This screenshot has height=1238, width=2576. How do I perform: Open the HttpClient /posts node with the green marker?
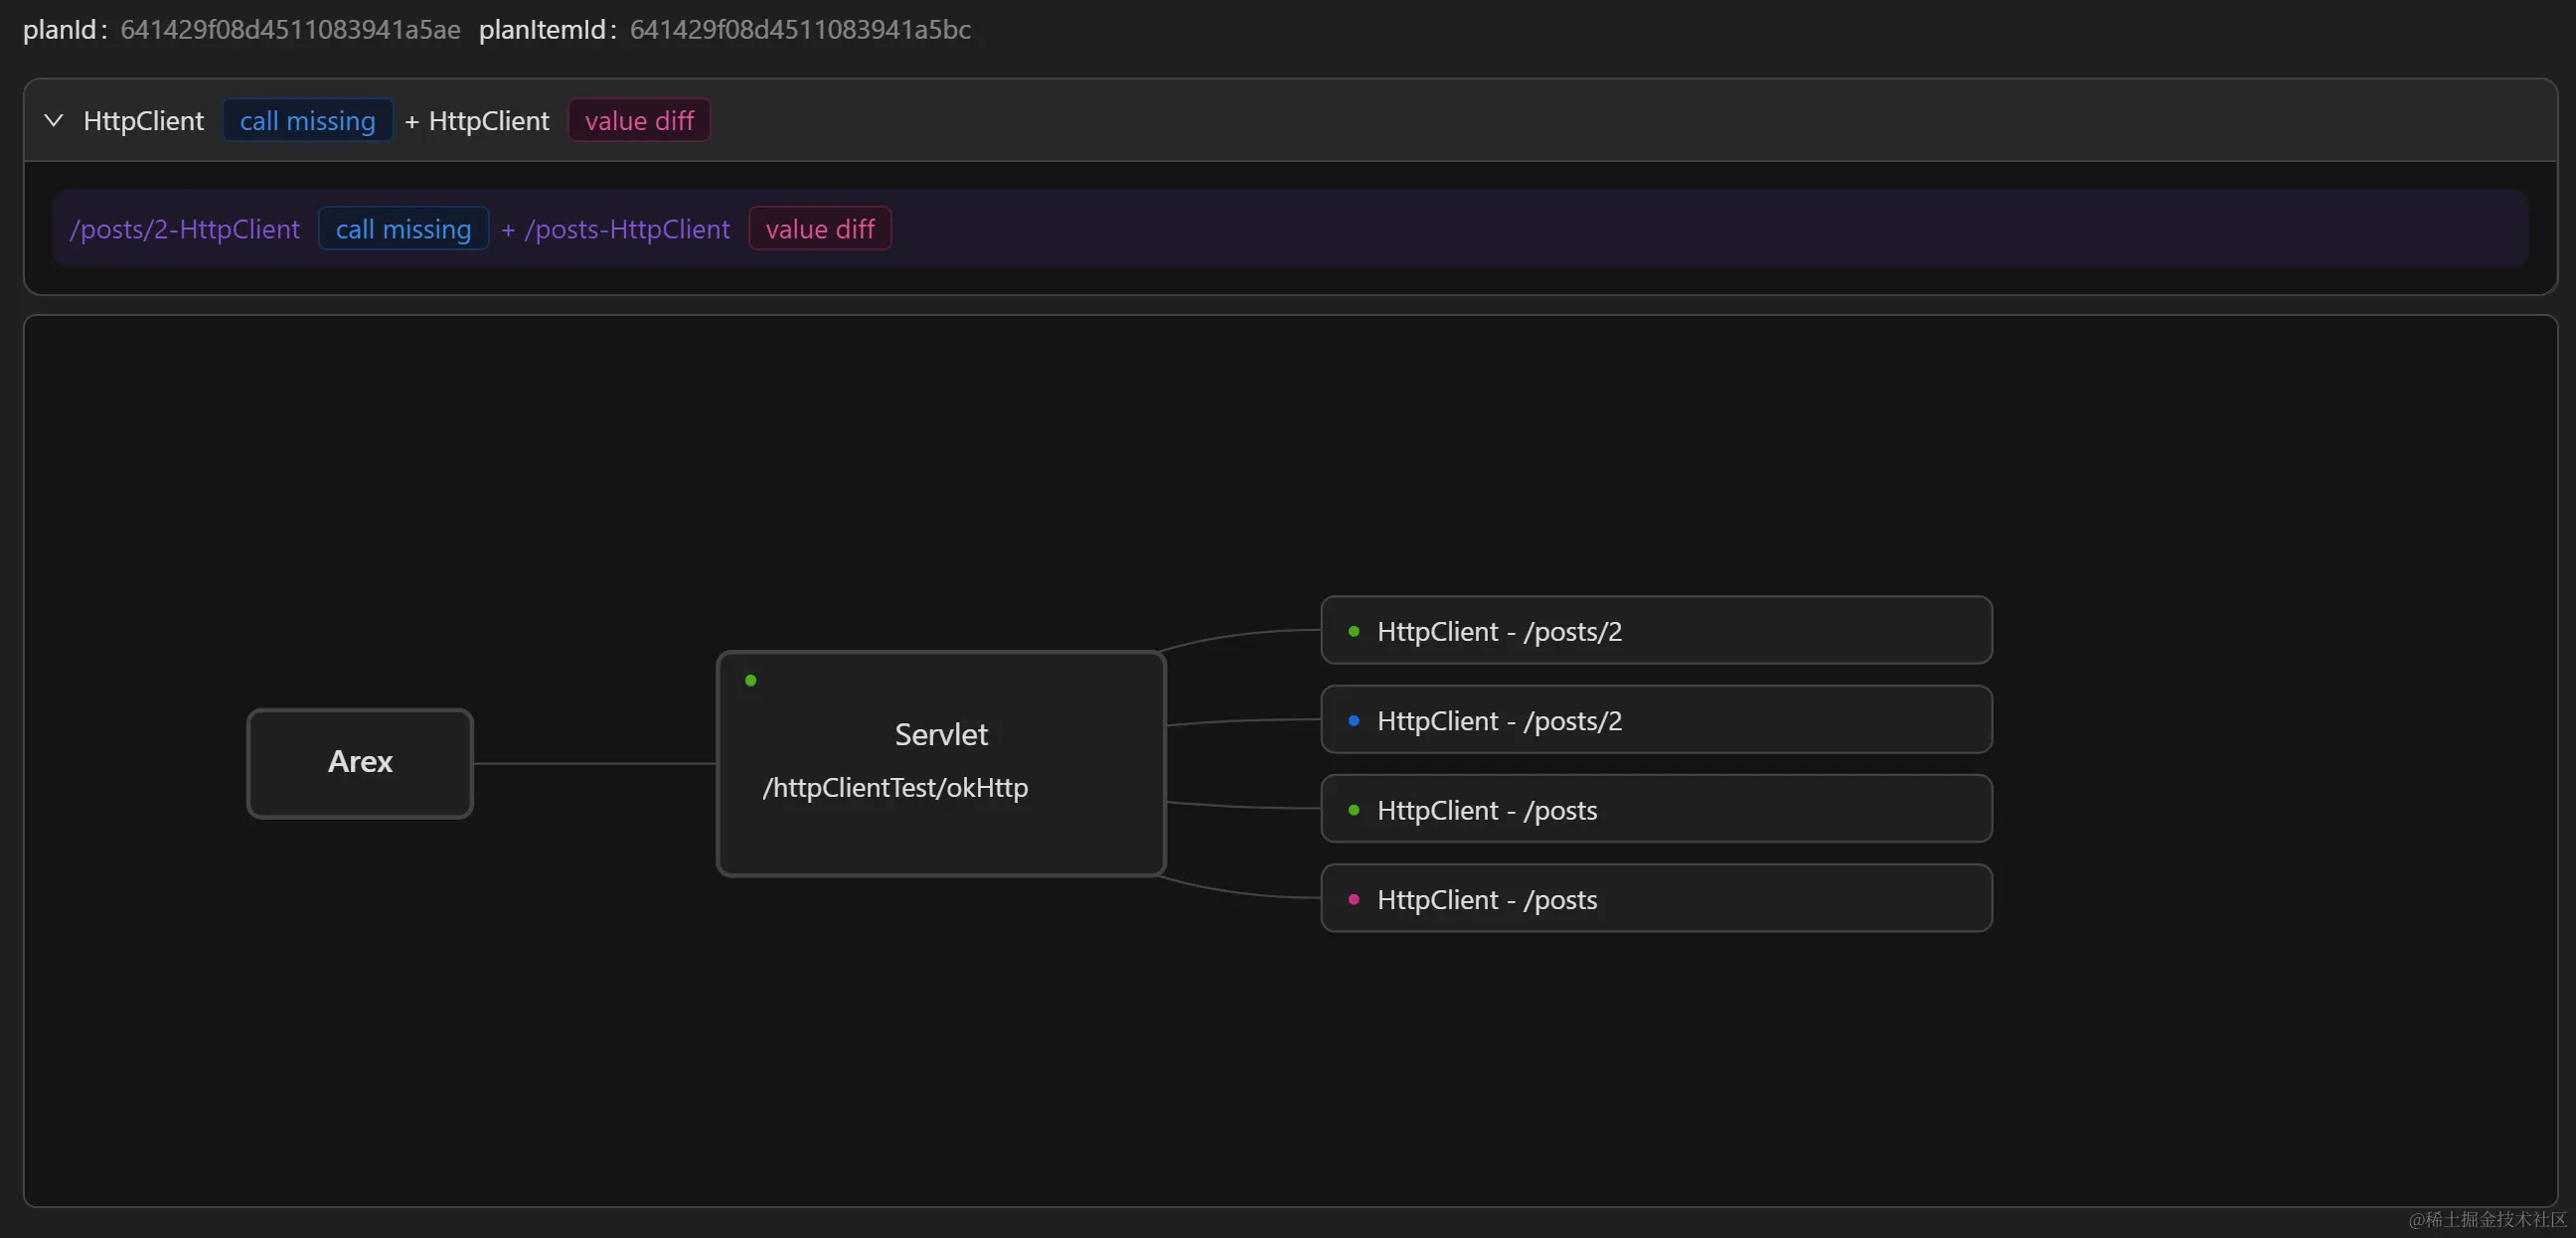tap(1655, 810)
